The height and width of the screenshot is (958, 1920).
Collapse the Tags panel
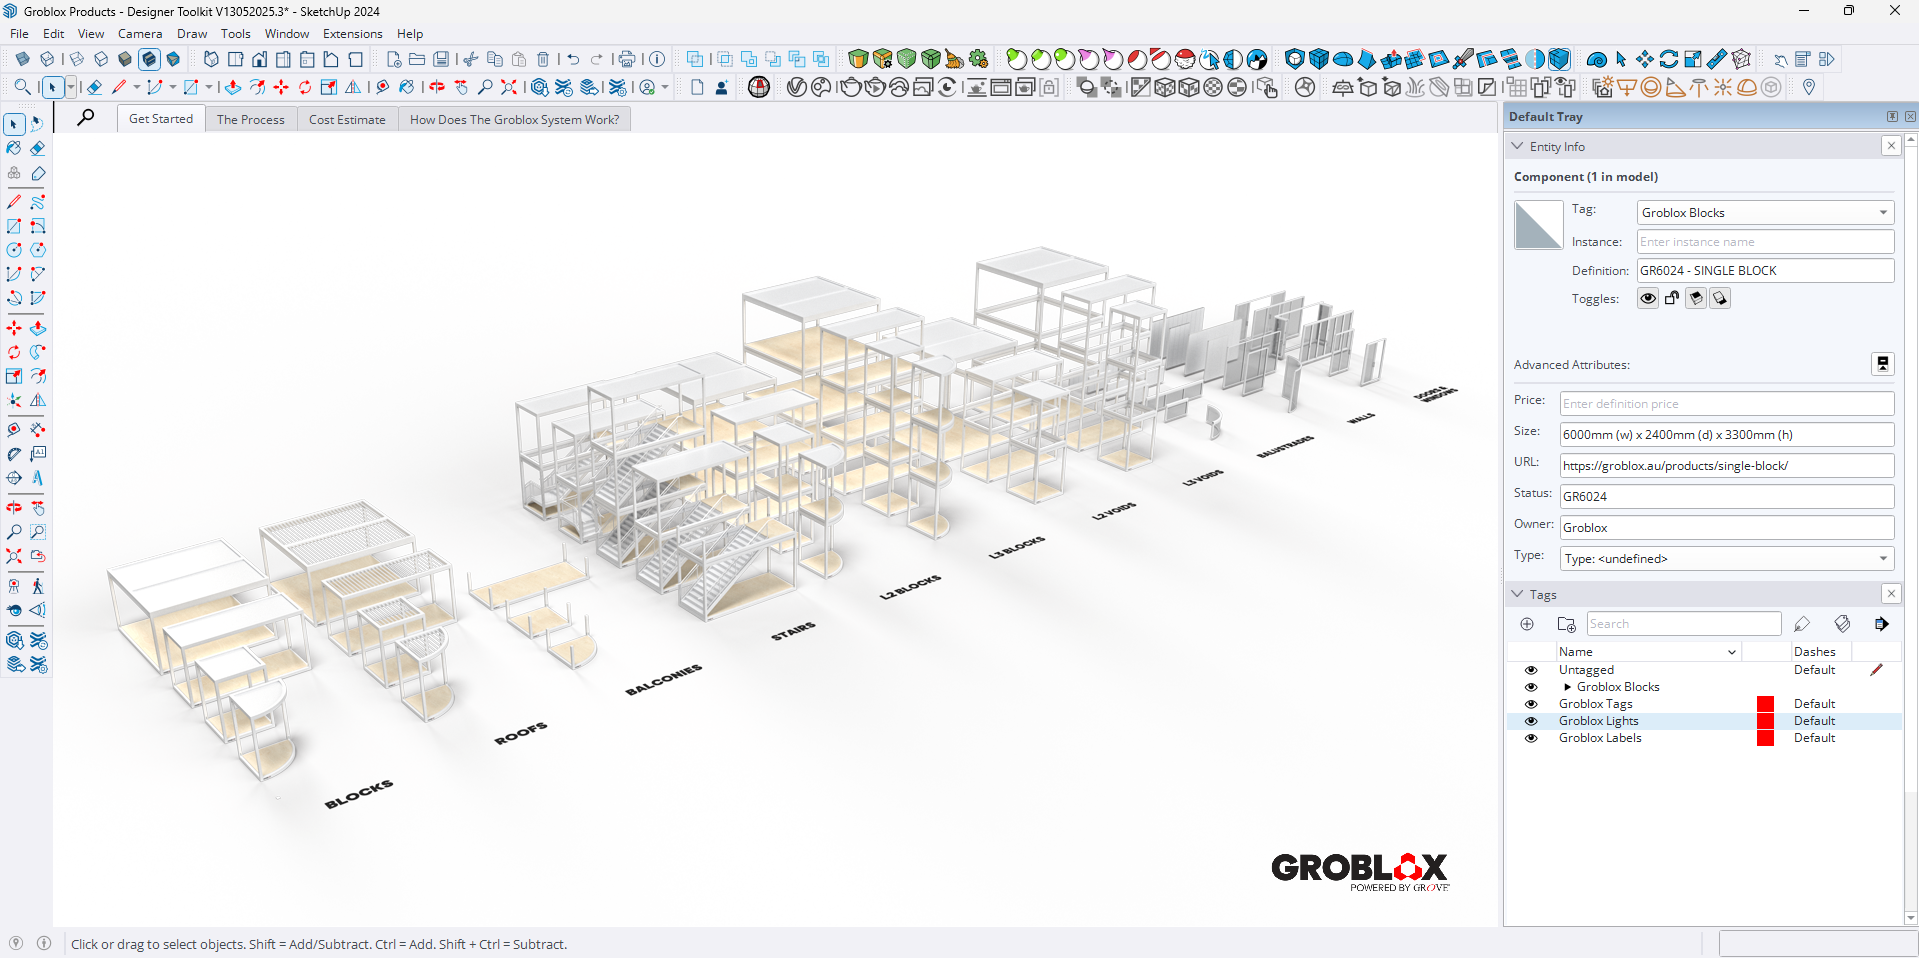[x=1518, y=594]
